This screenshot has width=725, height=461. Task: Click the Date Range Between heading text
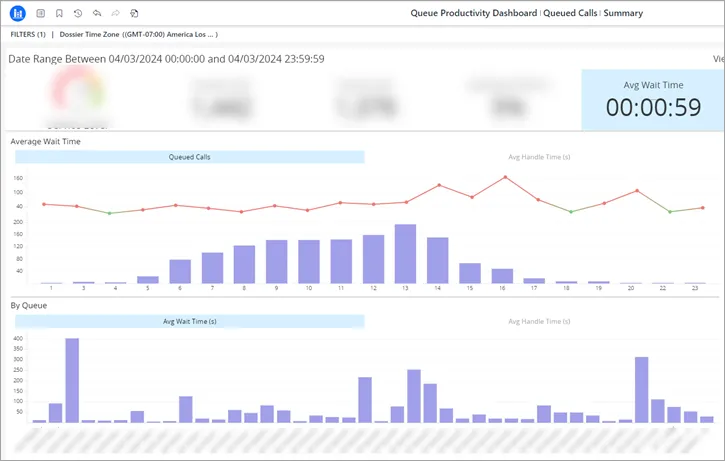[166, 59]
